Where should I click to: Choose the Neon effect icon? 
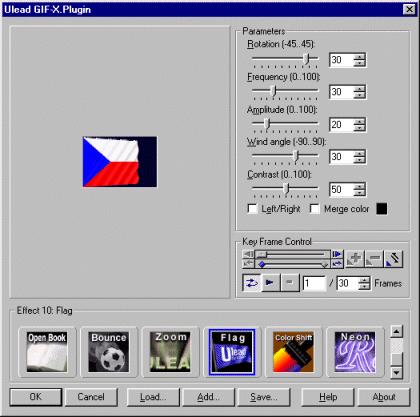355,352
